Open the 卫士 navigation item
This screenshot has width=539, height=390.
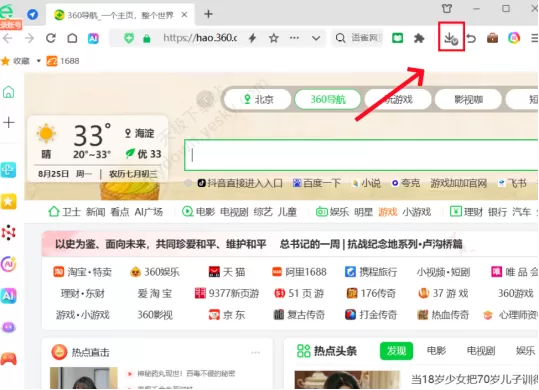(x=64, y=212)
